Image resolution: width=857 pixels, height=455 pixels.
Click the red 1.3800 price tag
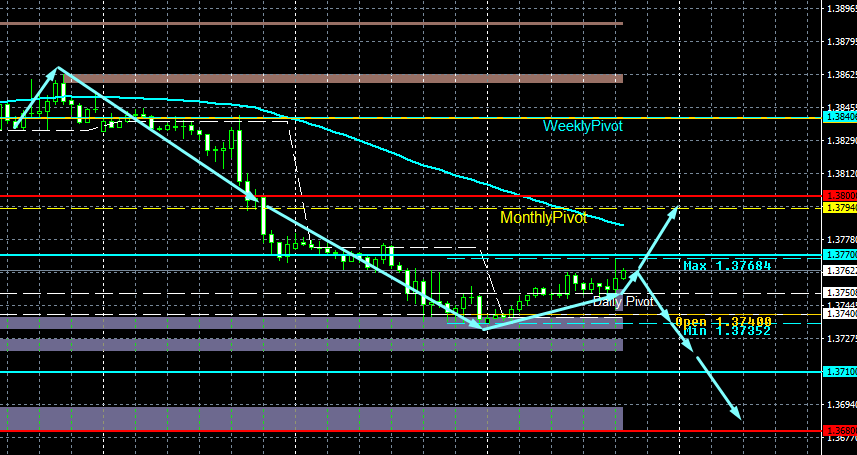[x=840, y=195]
